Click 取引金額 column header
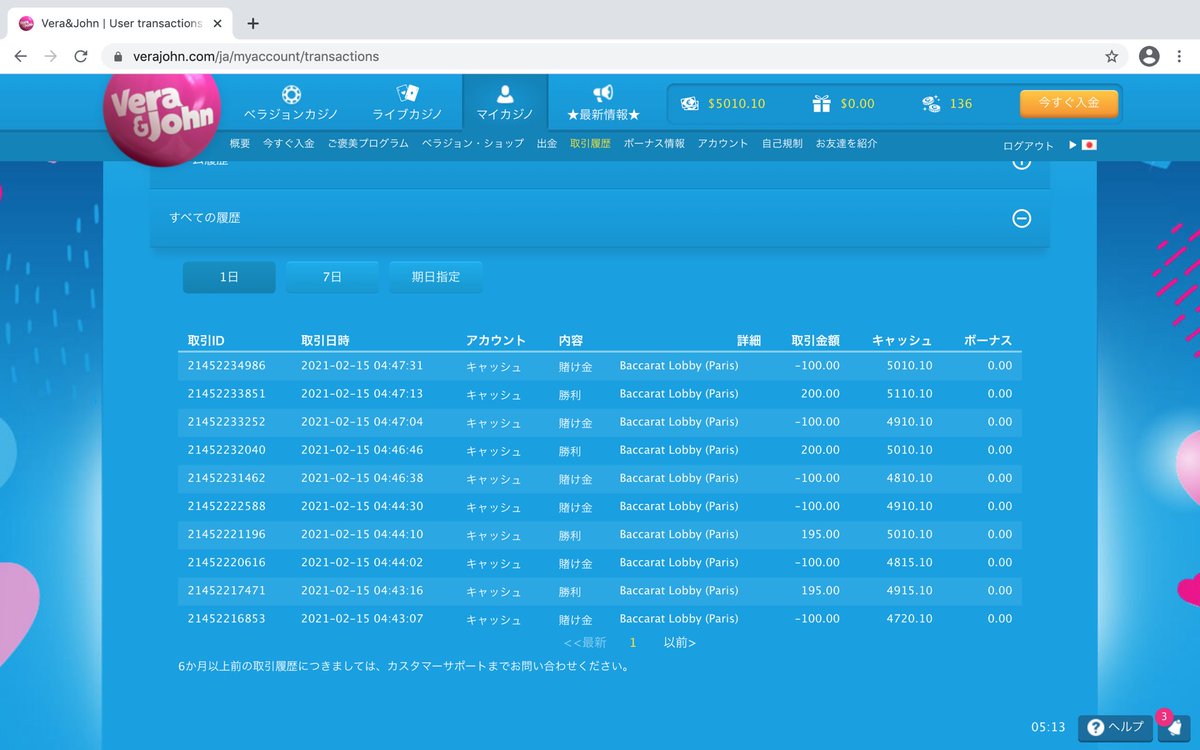 point(815,341)
